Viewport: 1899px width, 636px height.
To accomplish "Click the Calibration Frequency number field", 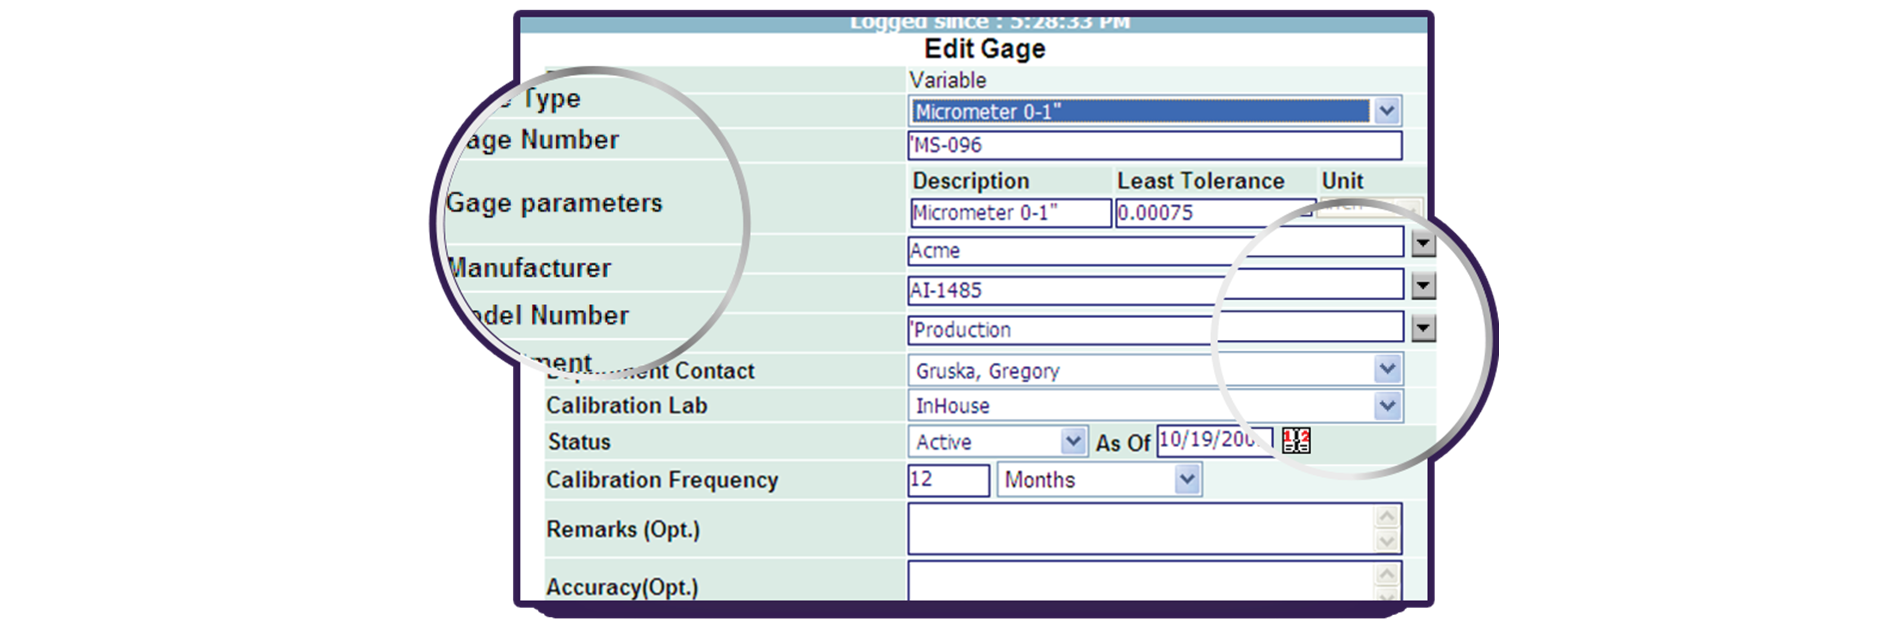I will click(x=947, y=480).
